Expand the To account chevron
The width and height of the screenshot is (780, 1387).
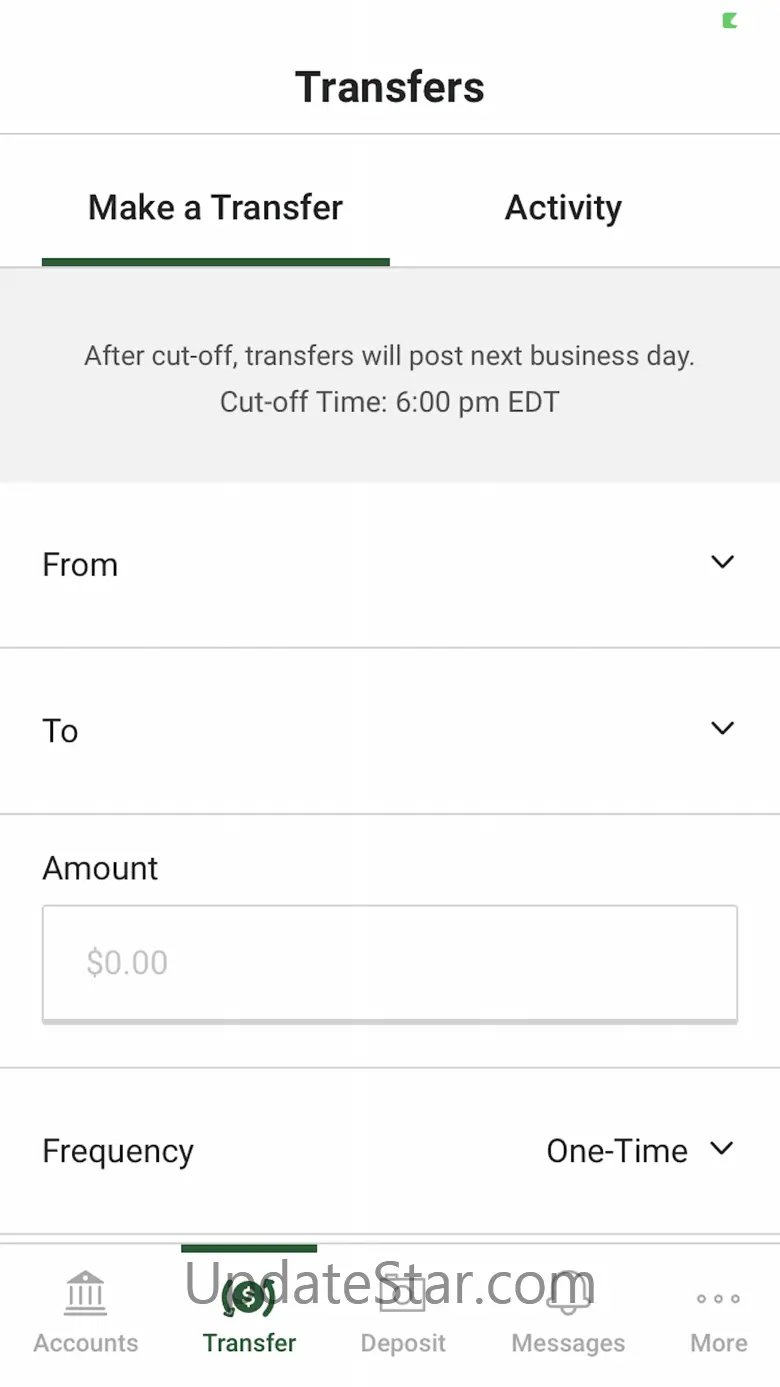722,728
